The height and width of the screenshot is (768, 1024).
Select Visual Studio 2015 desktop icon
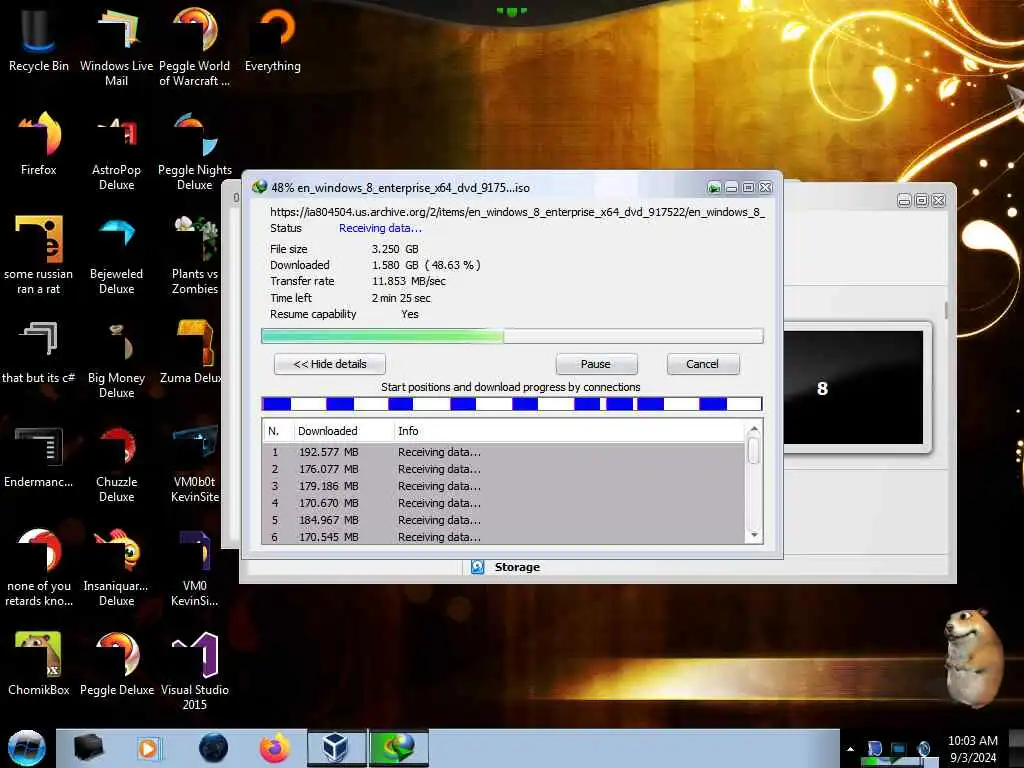coord(195,669)
